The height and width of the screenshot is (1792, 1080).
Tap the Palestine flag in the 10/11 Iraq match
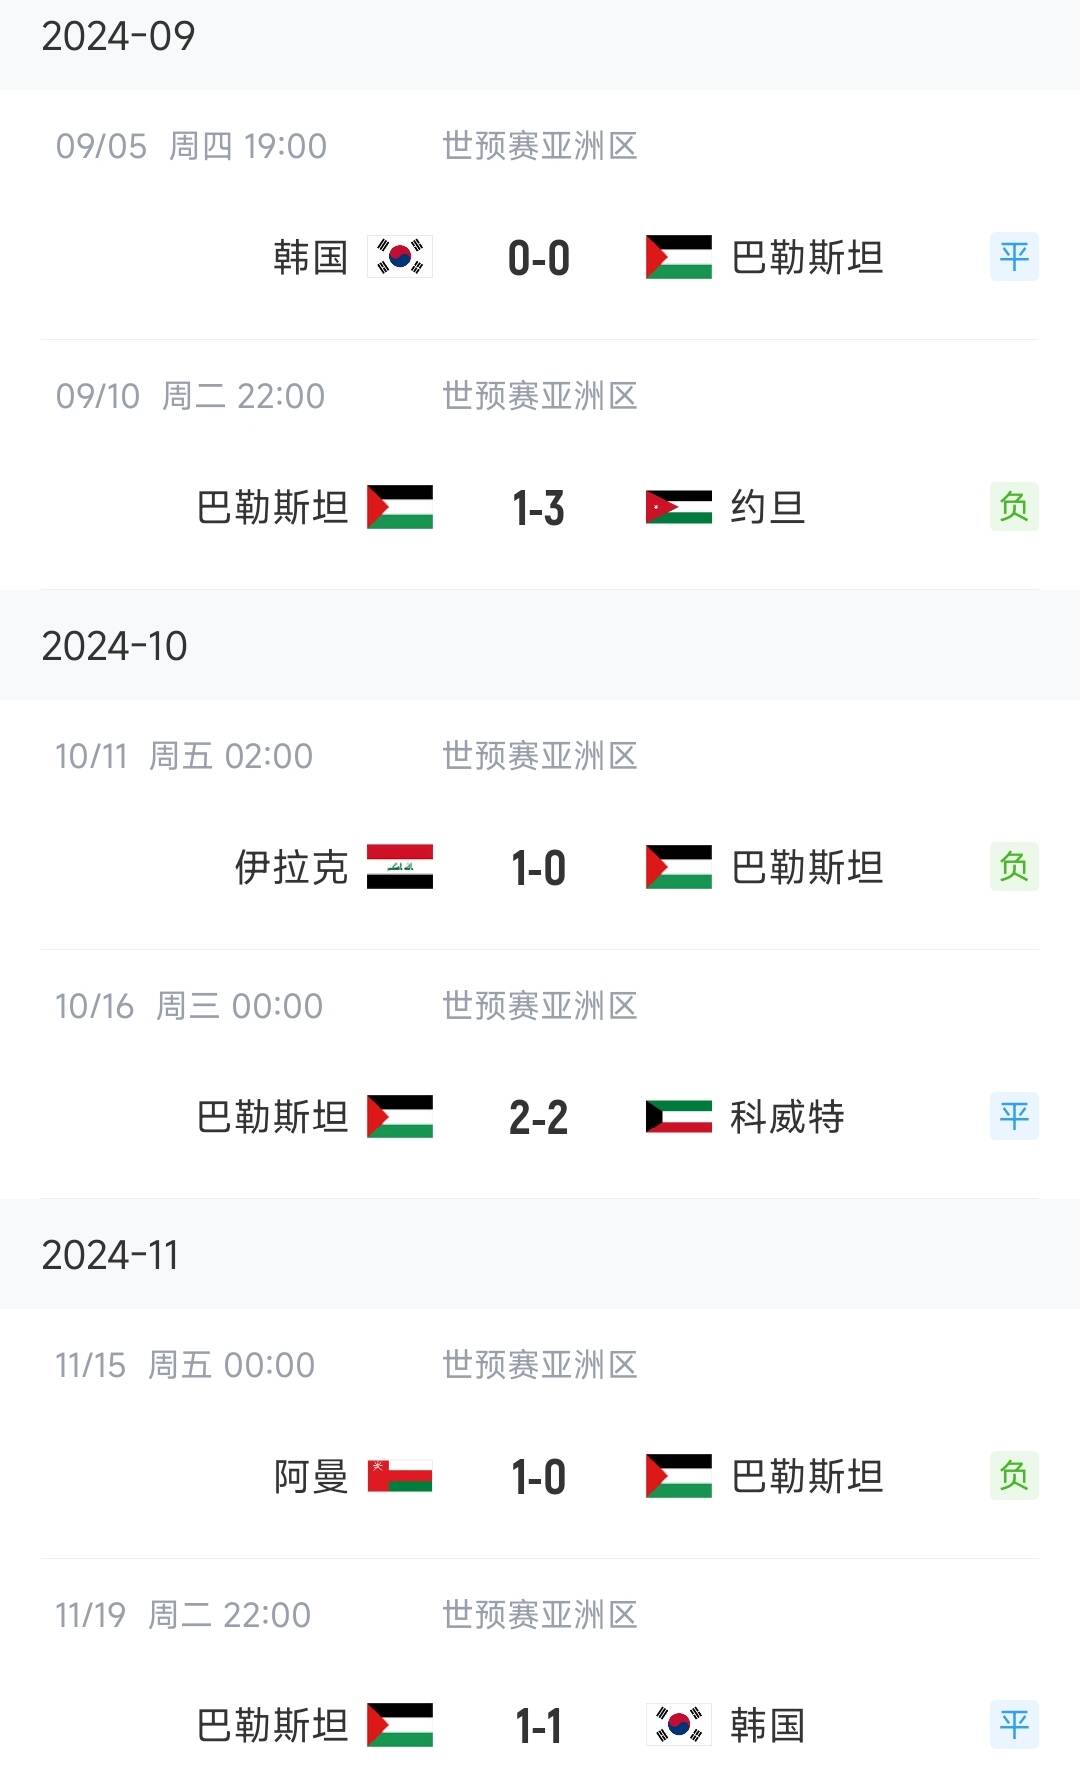click(679, 867)
